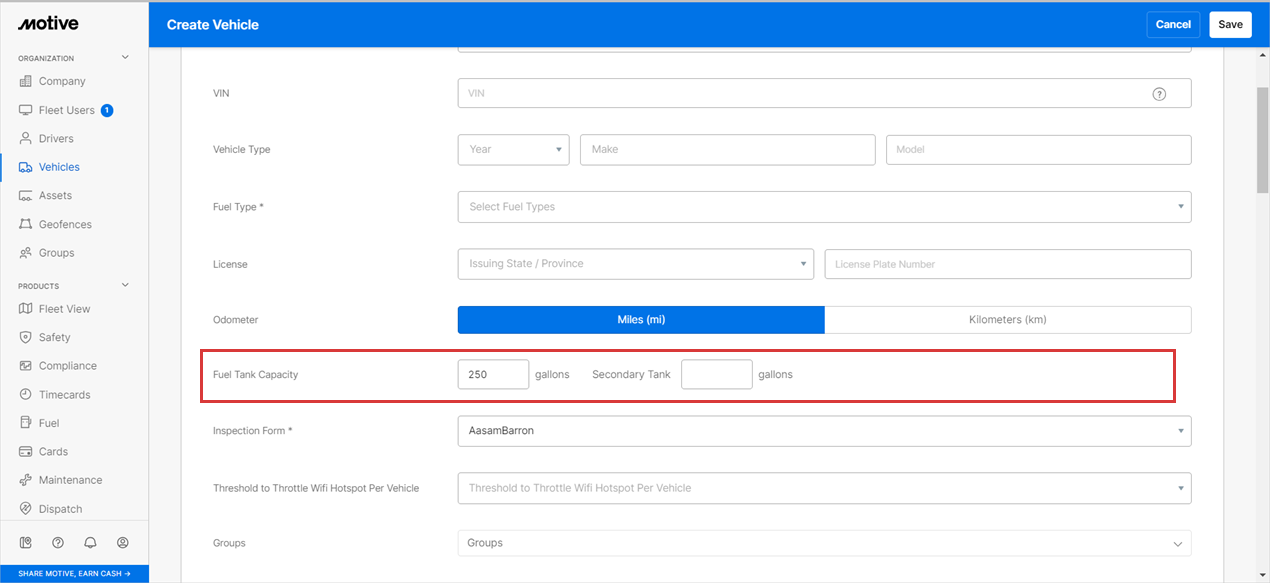This screenshot has width=1270, height=583.
Task: Click the Secondary Tank gallons field
Action: (x=716, y=375)
